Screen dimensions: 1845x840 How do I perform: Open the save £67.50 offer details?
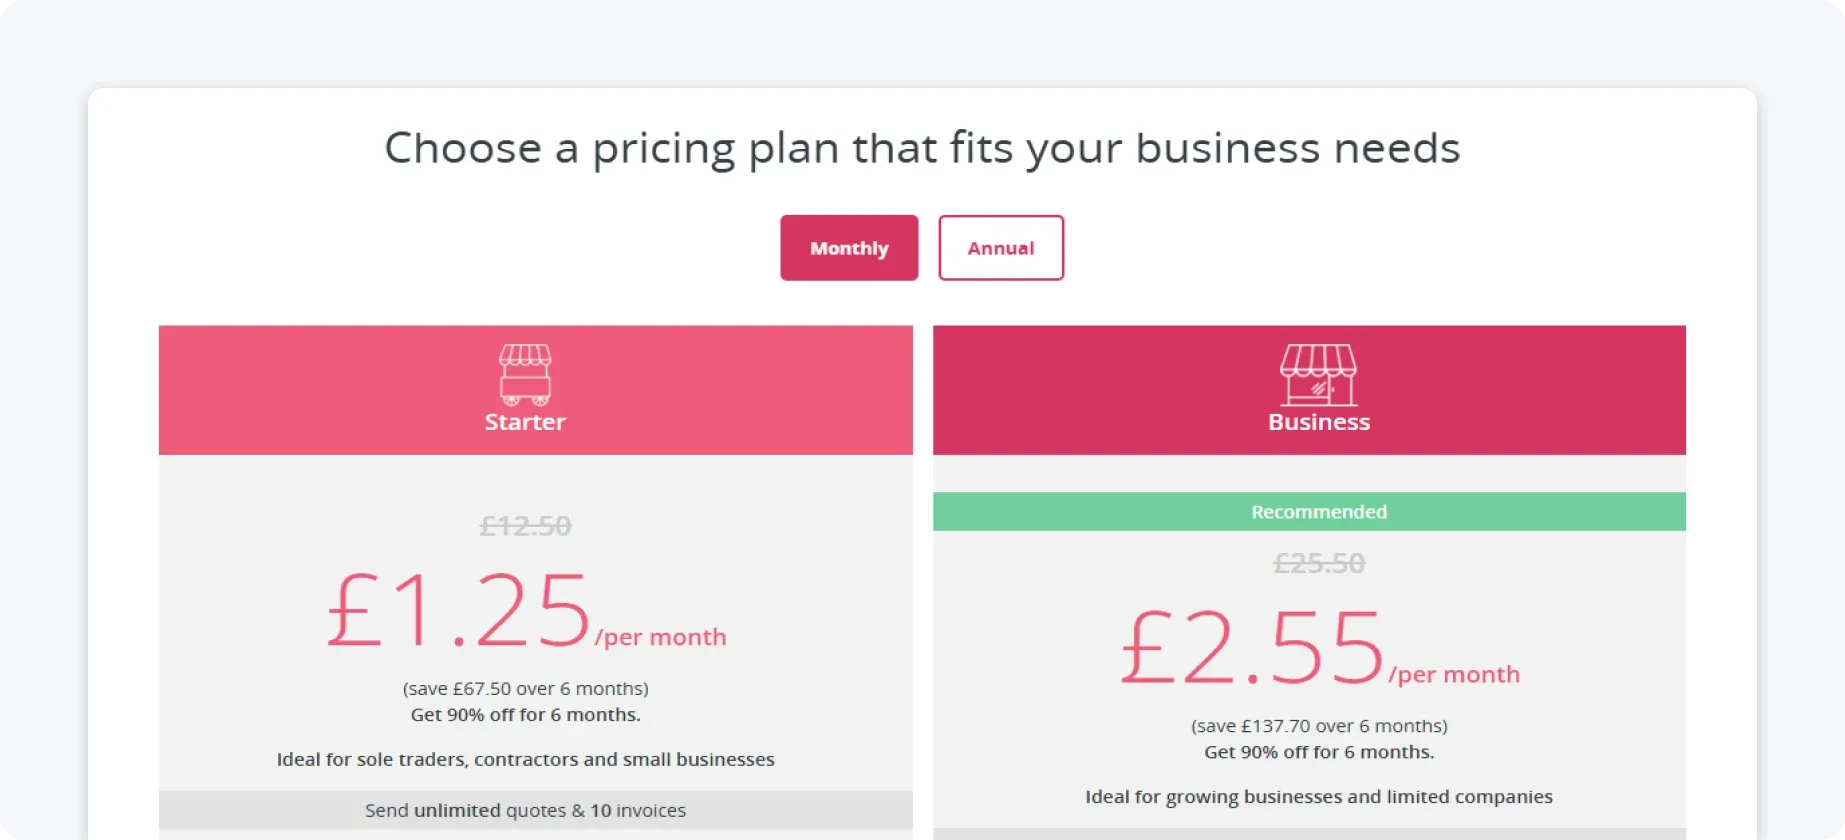524,688
